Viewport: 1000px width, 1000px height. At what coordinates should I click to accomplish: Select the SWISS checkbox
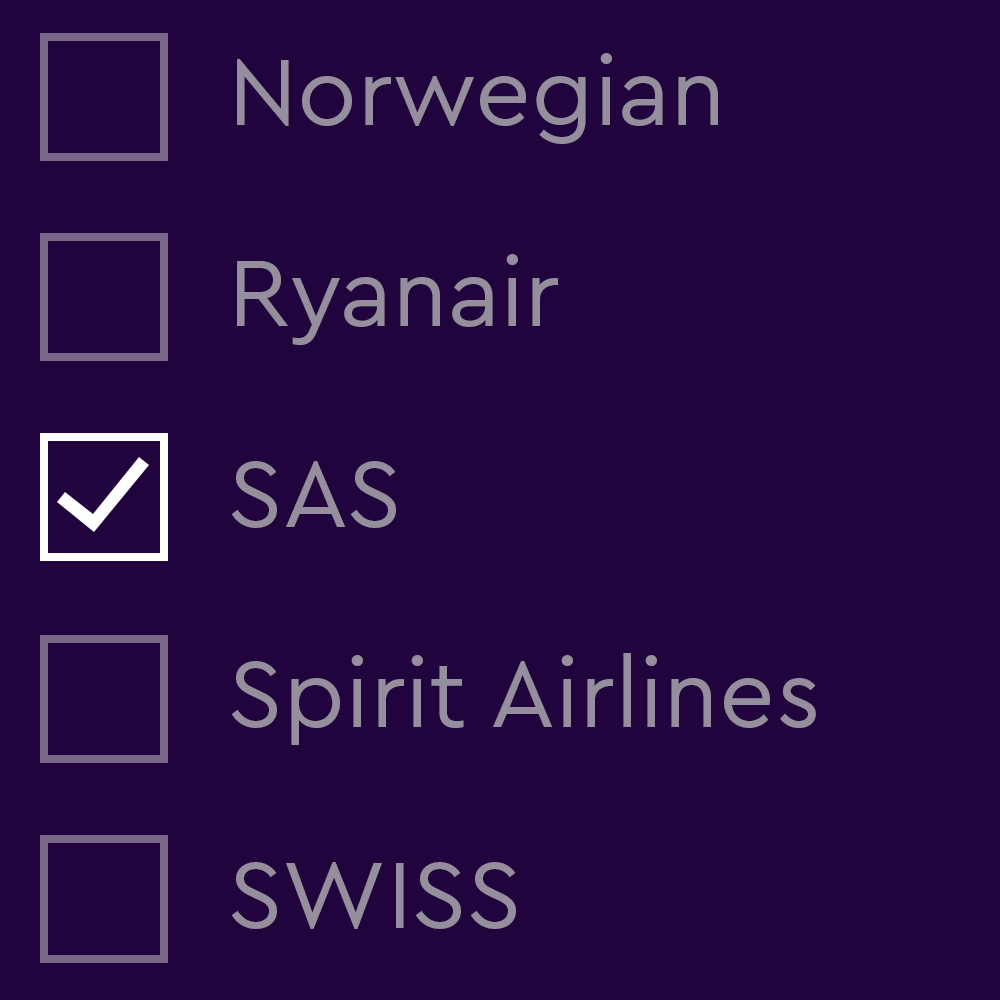click(104, 898)
